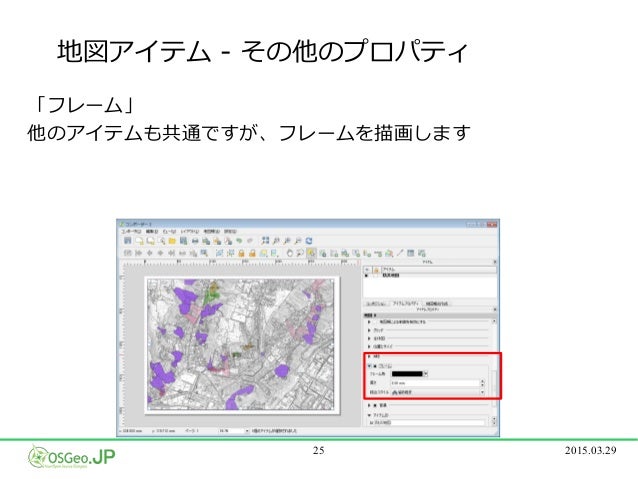
Task: Click the Print composer icon
Action: pyautogui.click(x=195, y=241)
